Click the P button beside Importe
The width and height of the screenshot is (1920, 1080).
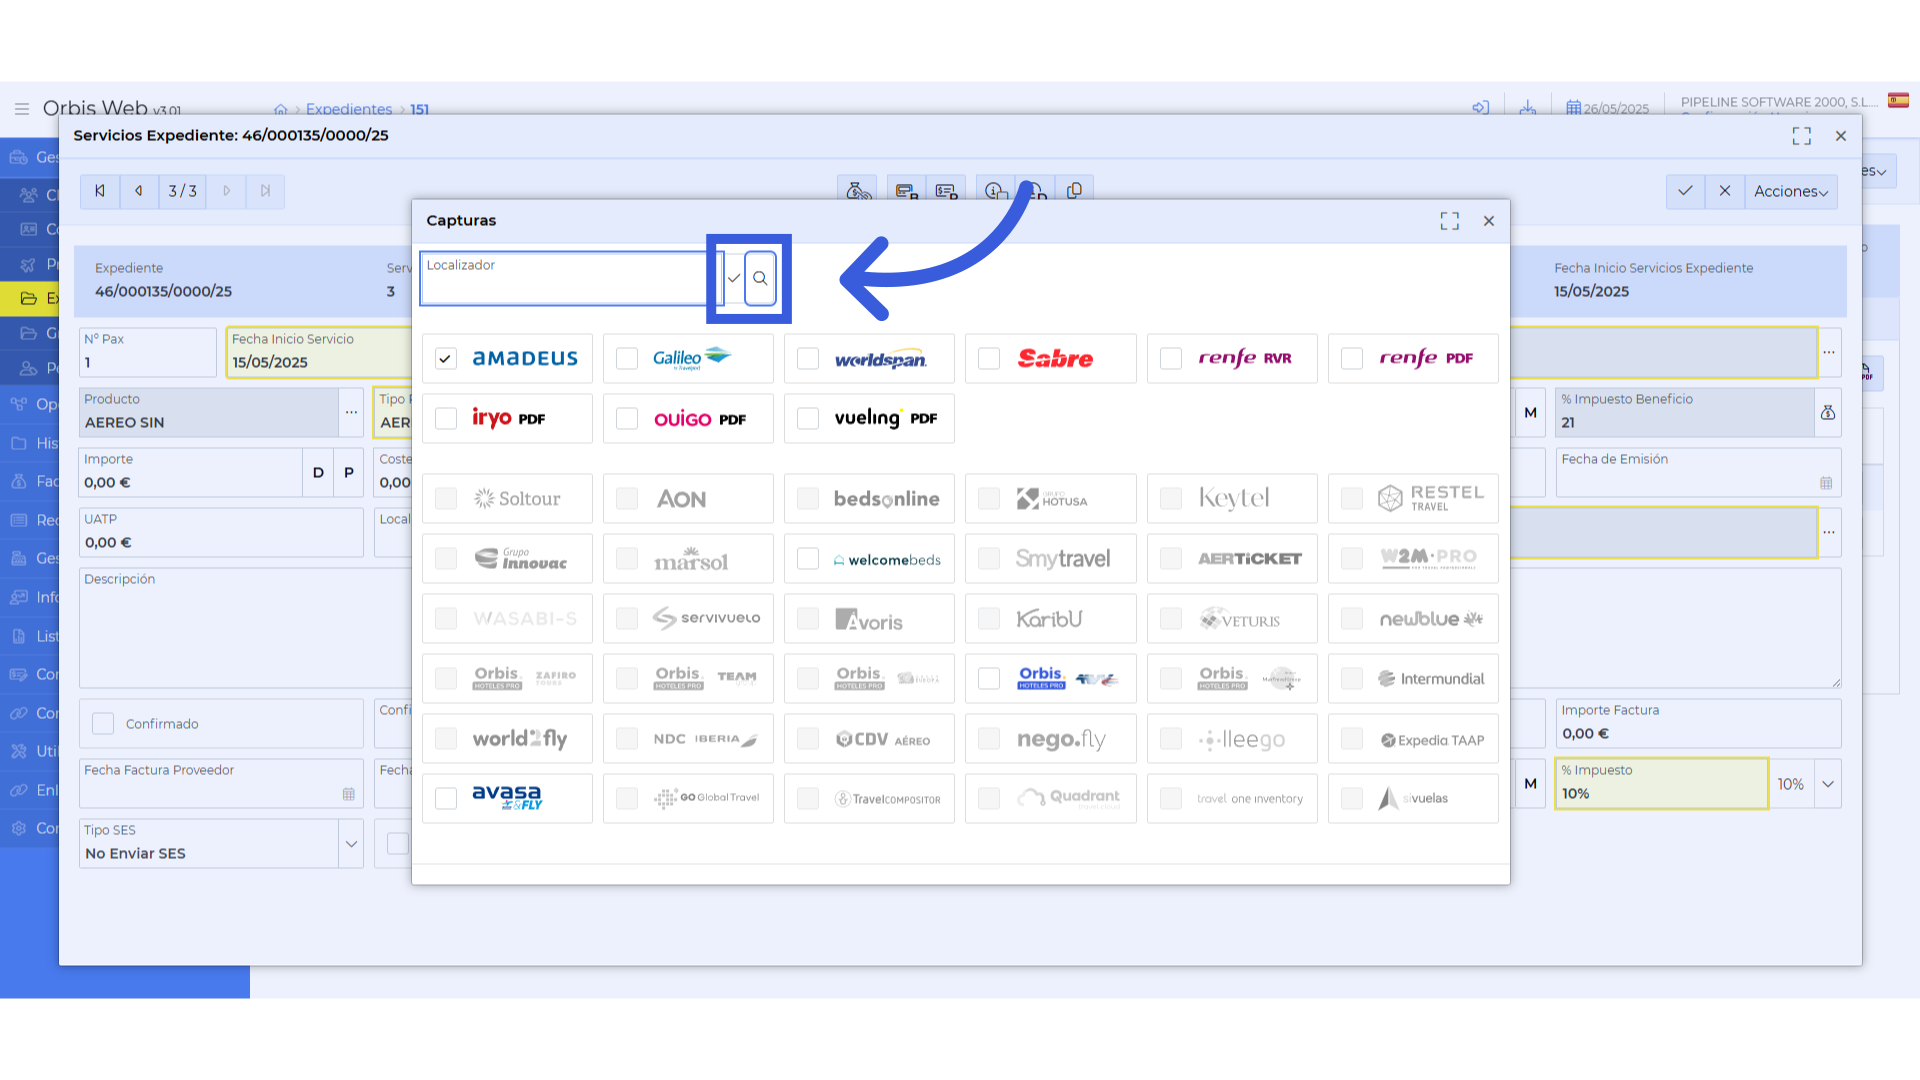click(349, 472)
